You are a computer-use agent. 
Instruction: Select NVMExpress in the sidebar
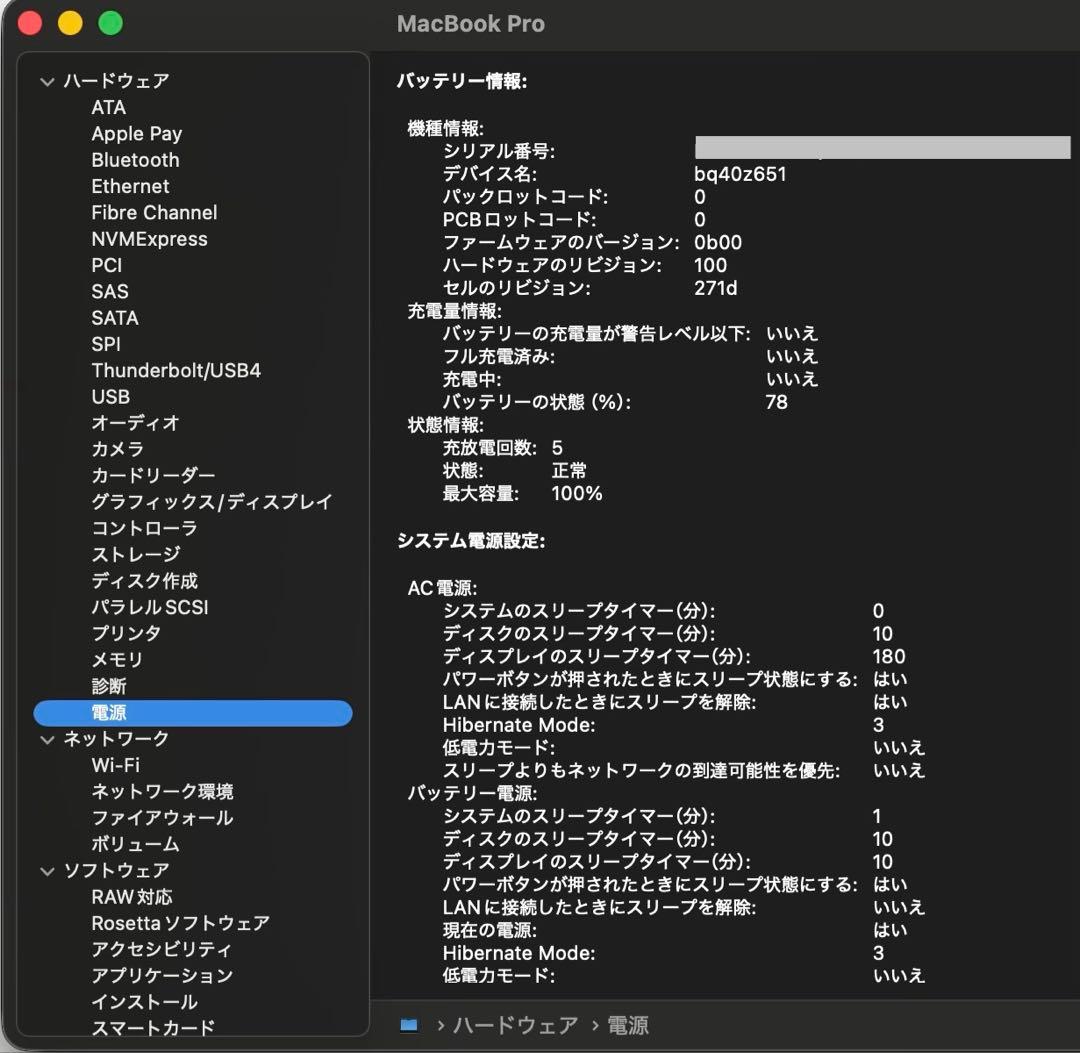coord(149,239)
